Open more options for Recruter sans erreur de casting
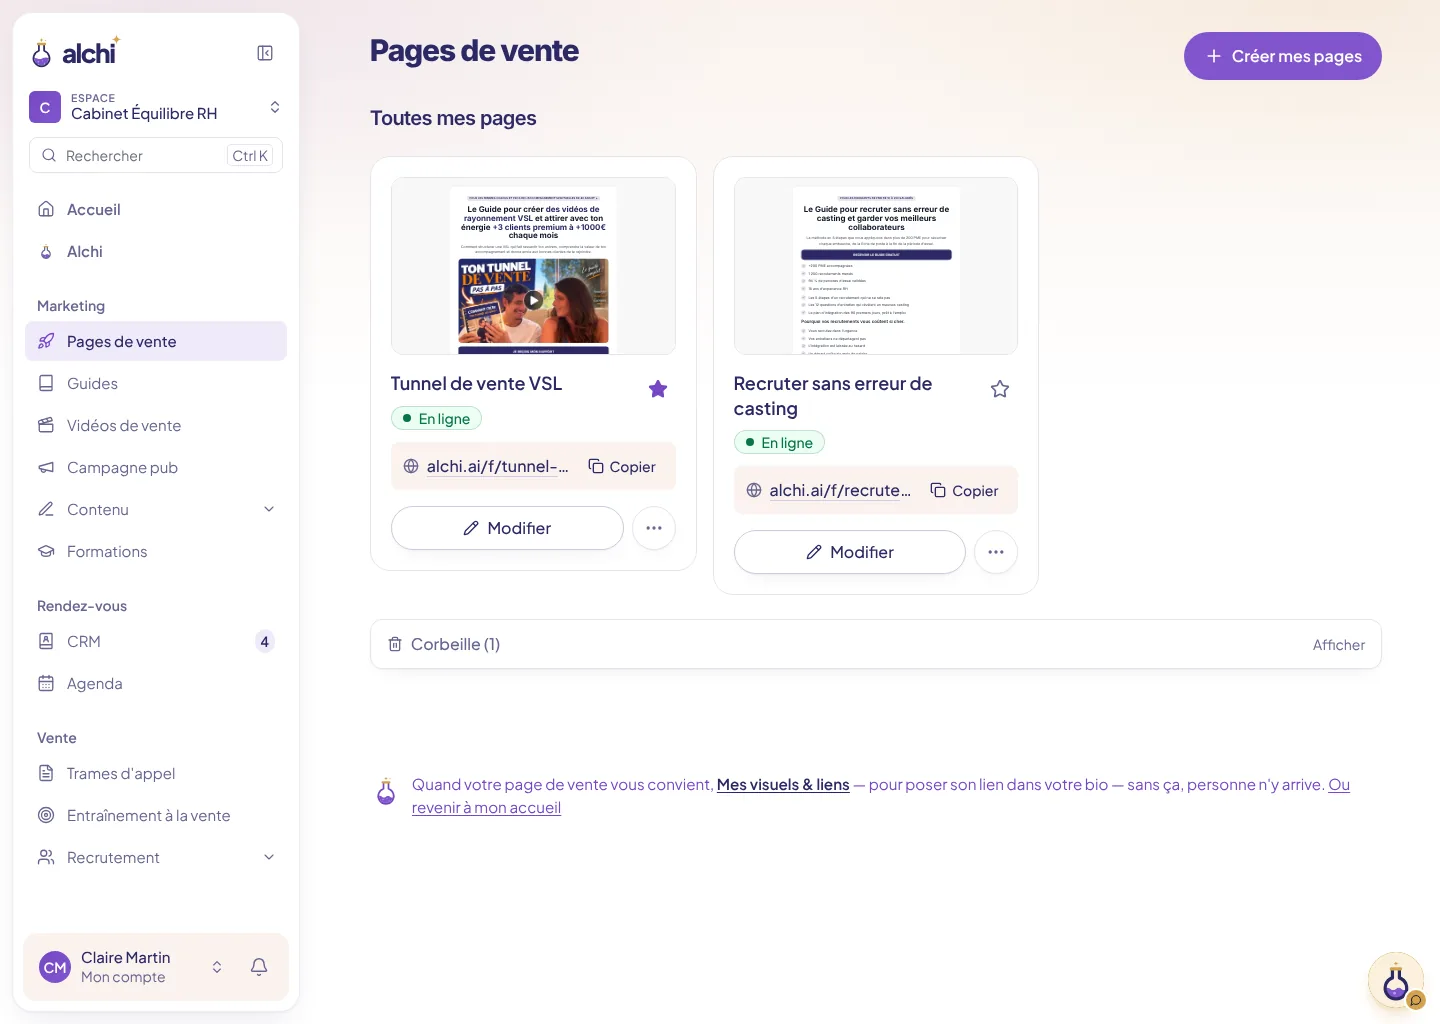 click(x=996, y=552)
